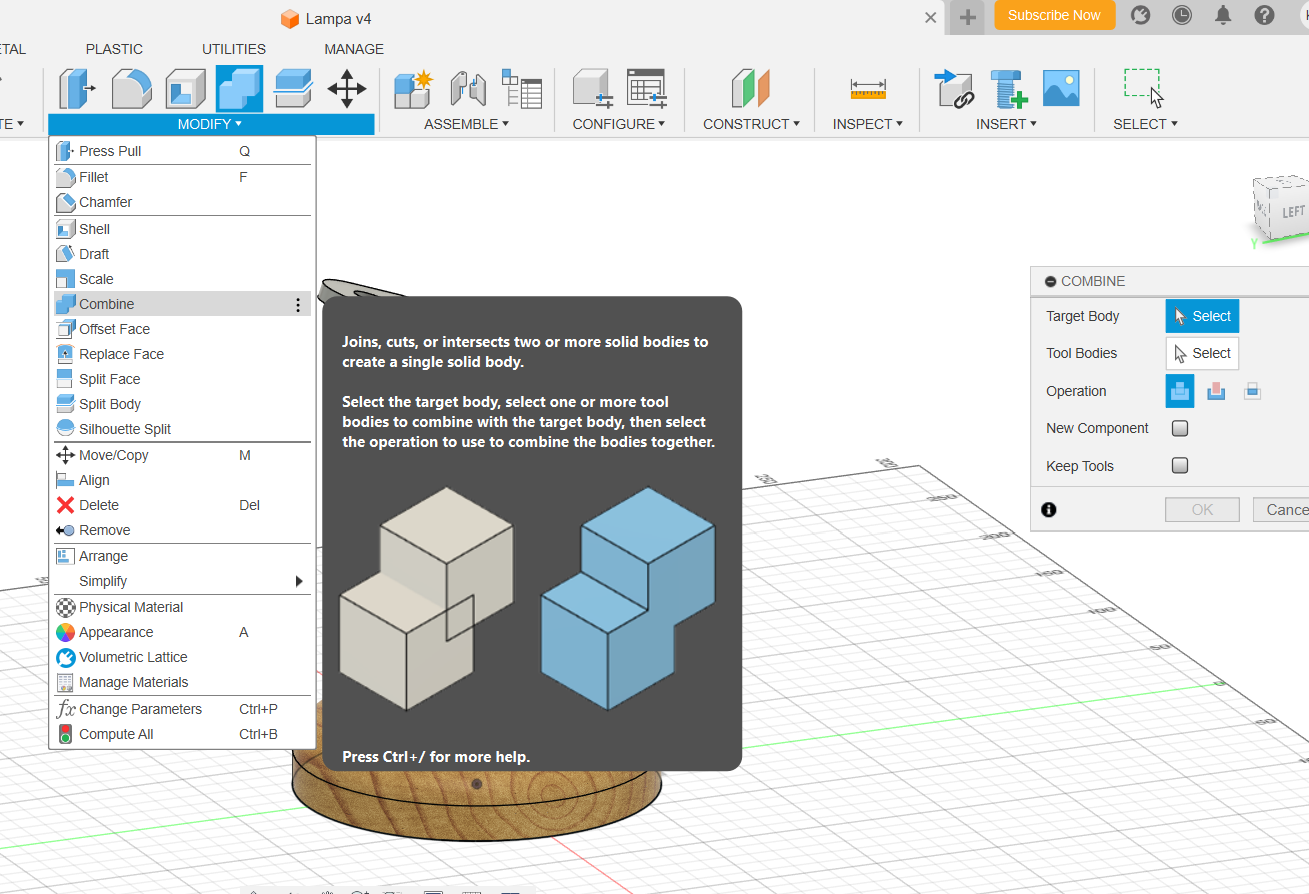Click the Cut operation icon
The width and height of the screenshot is (1309, 894).
point(1216,391)
